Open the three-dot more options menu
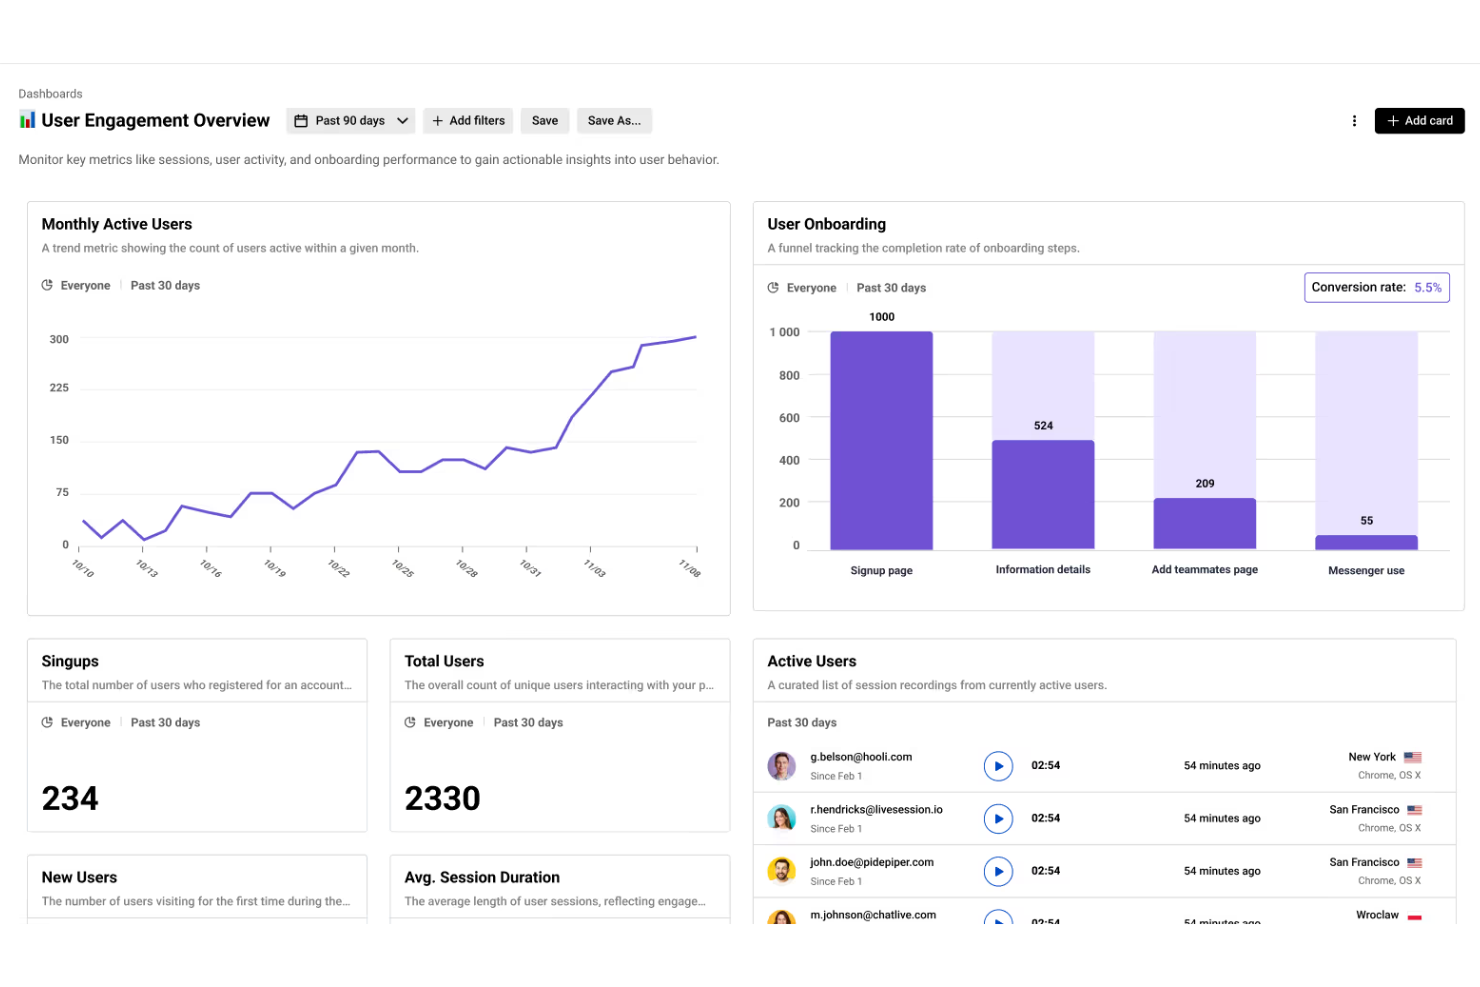Image resolution: width=1480 pixels, height=987 pixels. click(x=1354, y=121)
